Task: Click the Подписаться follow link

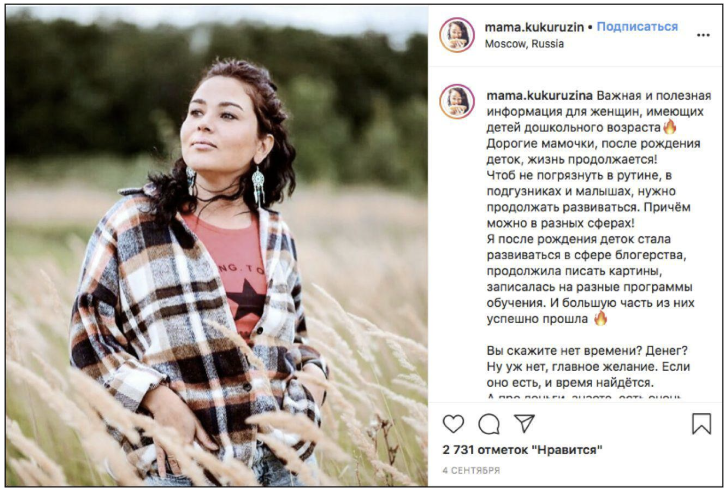Action: pos(637,27)
